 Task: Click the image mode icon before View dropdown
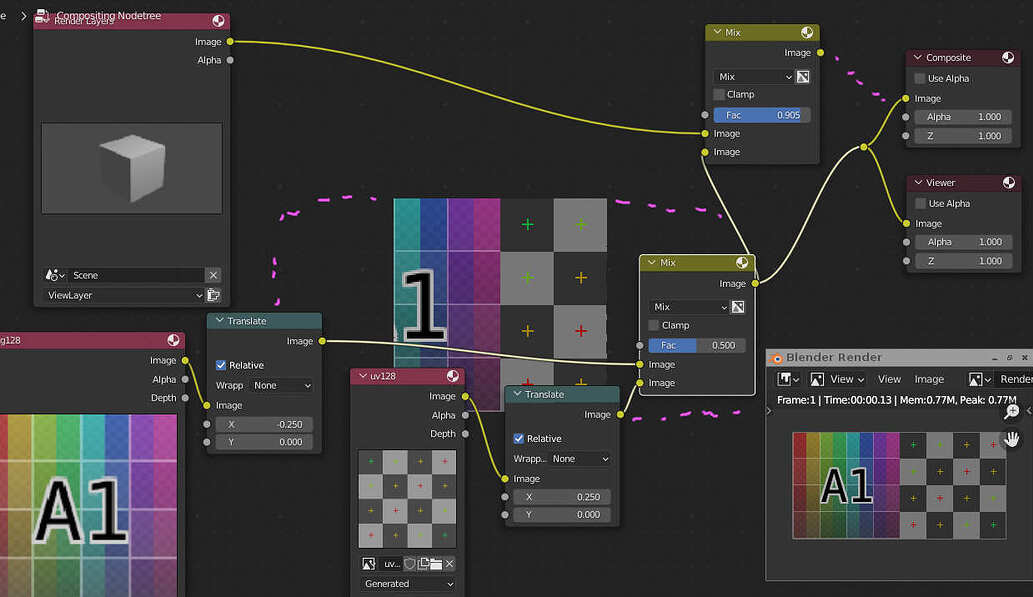point(817,379)
